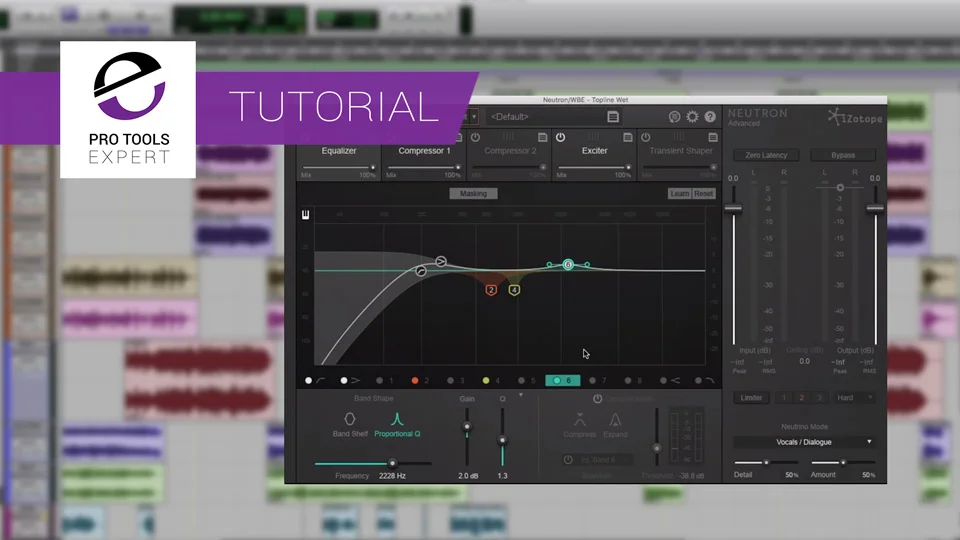Toggle Transient Shaper power icon
The height and width of the screenshot is (540, 960).
pos(645,138)
